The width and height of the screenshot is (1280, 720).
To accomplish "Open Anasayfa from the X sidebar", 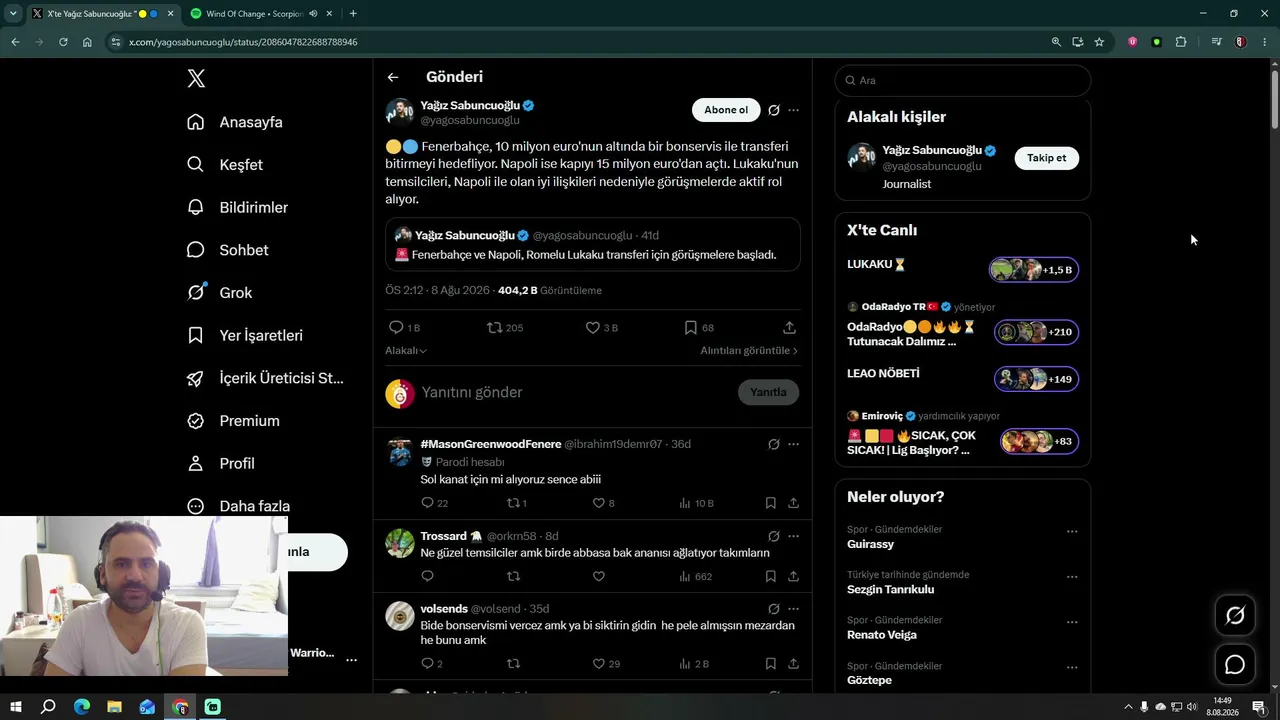I will click(x=235, y=122).
